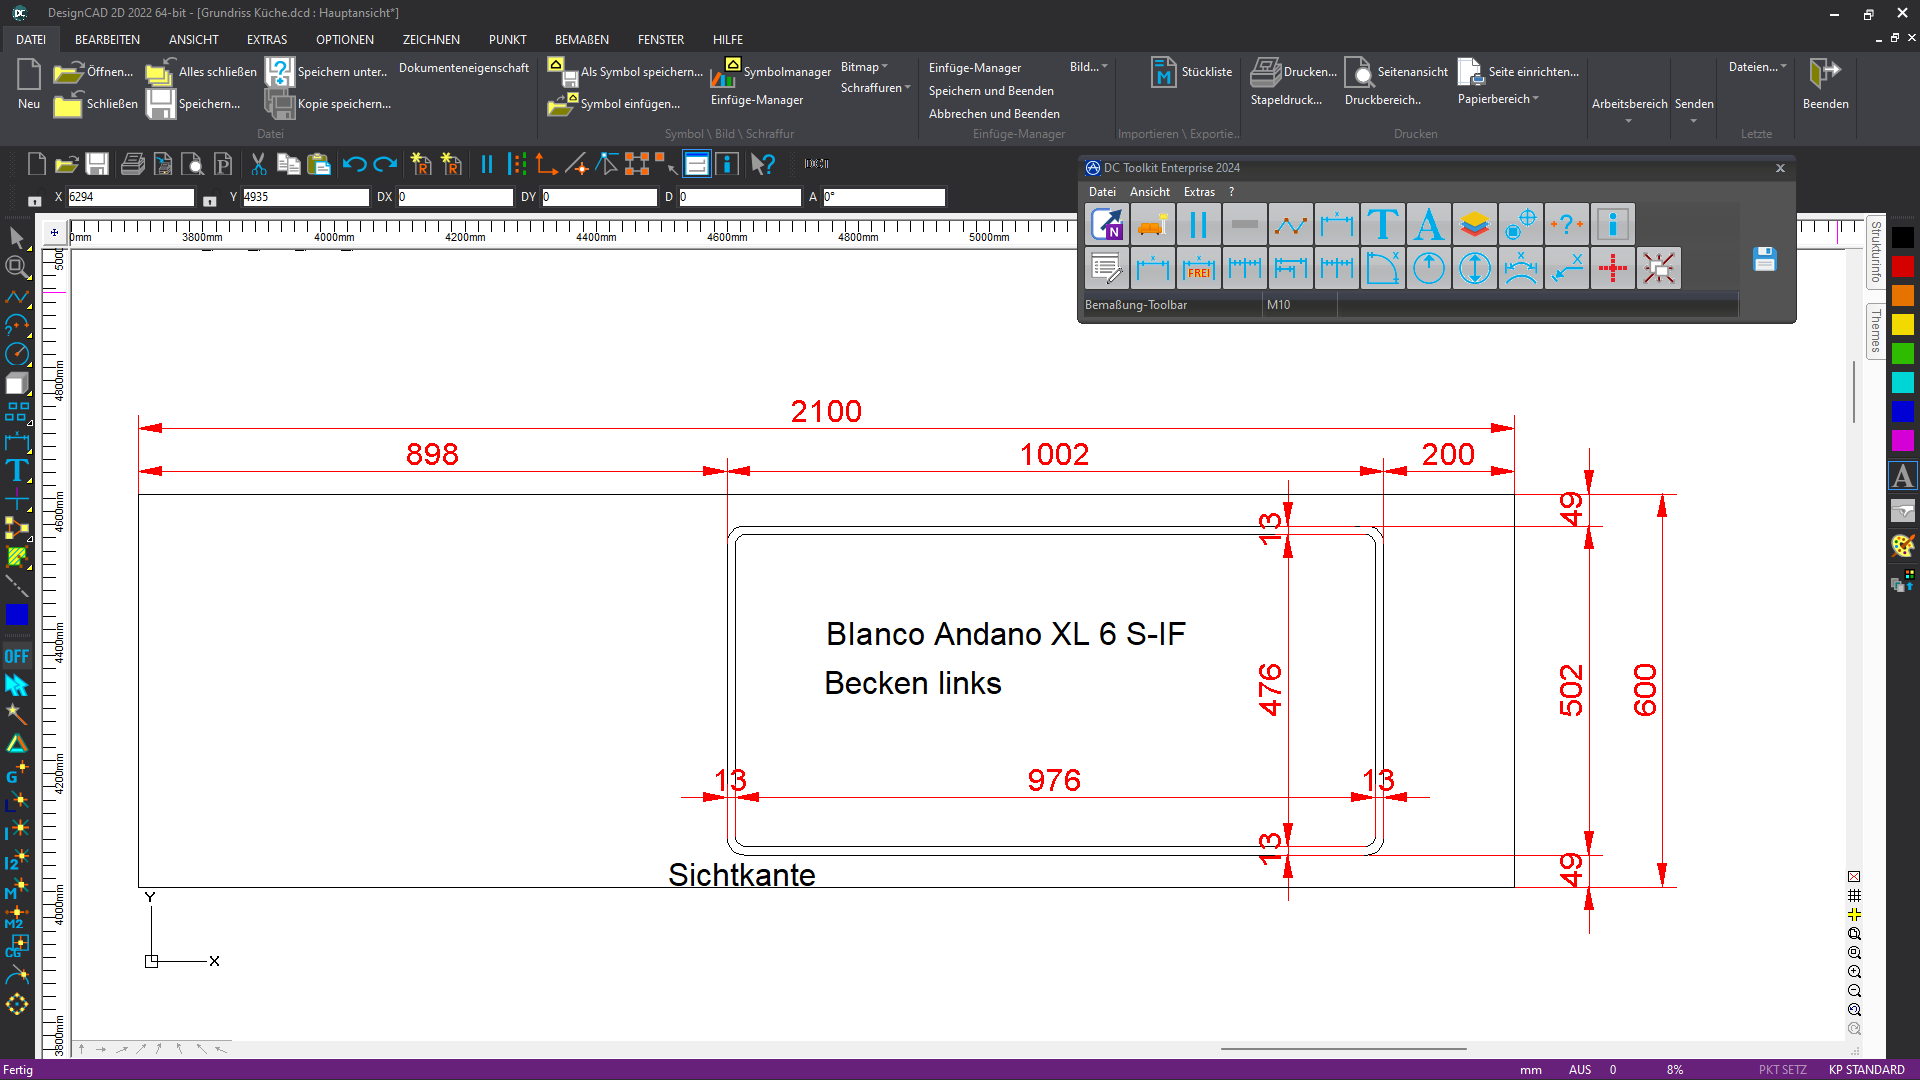Toggle the snap OFF button in left toolbar
This screenshot has width=1920, height=1080.
point(17,656)
